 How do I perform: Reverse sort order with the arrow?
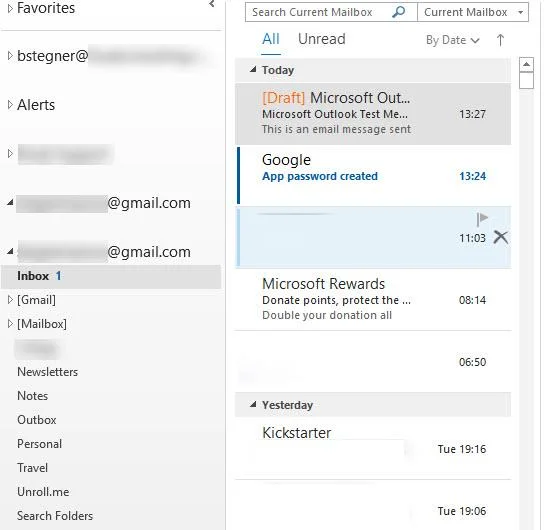(x=500, y=40)
